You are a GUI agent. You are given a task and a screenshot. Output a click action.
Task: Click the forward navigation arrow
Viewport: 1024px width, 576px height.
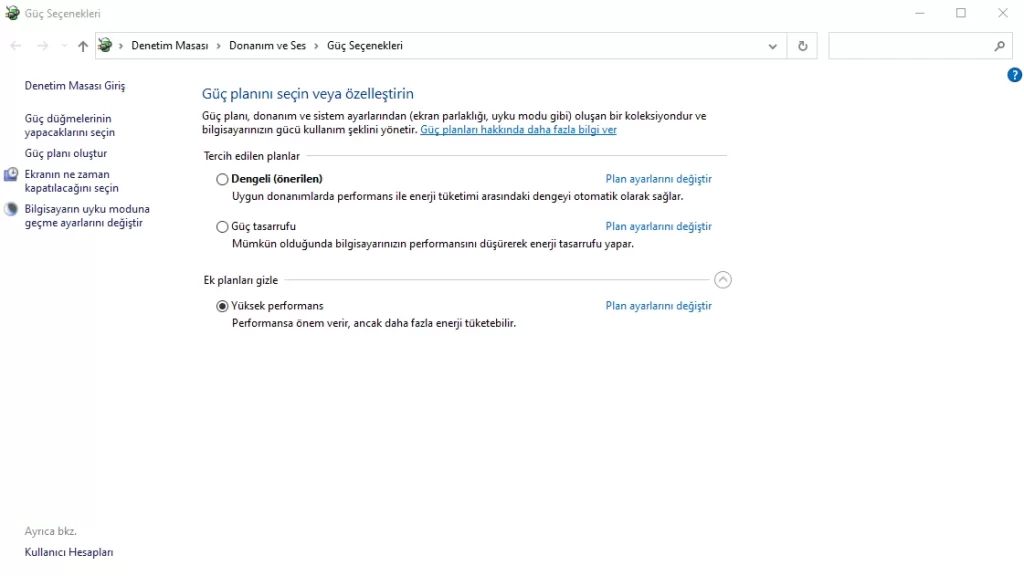pyautogui.click(x=42, y=46)
